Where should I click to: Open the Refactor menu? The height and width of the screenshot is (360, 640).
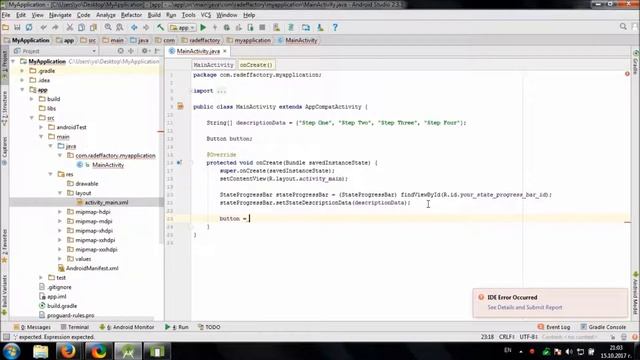tap(131, 15)
